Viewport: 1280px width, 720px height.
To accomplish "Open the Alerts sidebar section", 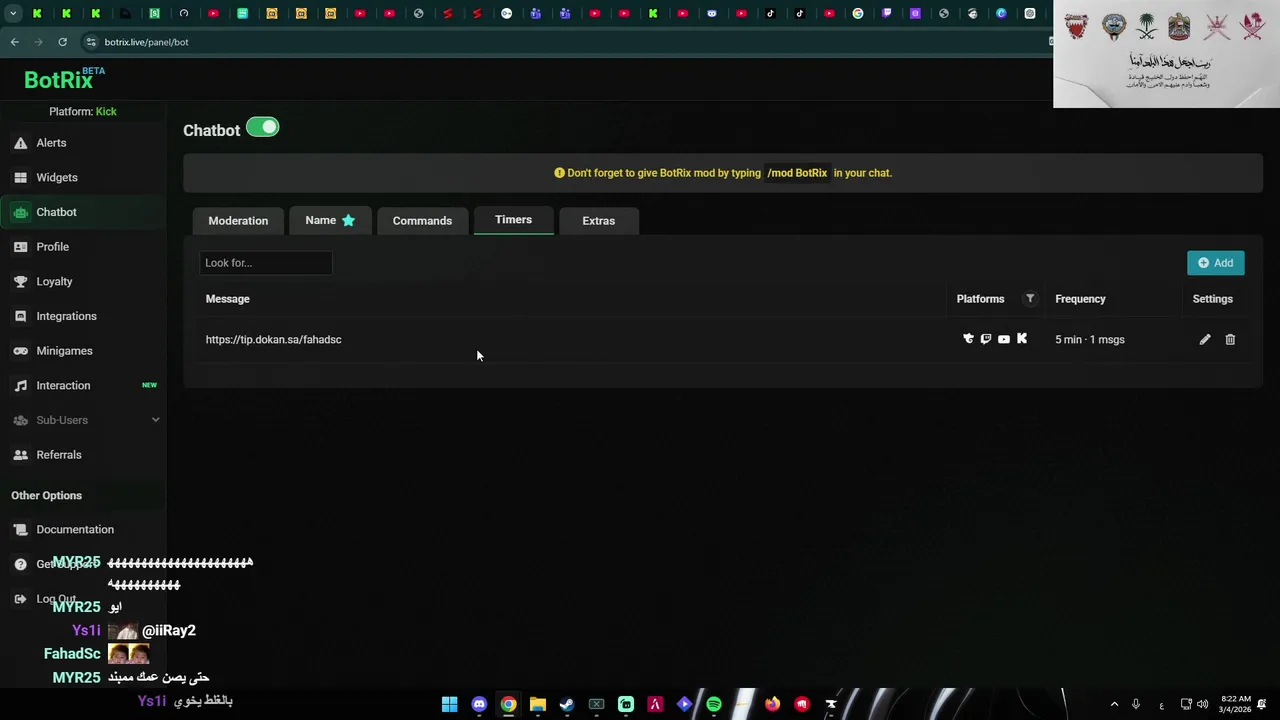I will coord(51,143).
